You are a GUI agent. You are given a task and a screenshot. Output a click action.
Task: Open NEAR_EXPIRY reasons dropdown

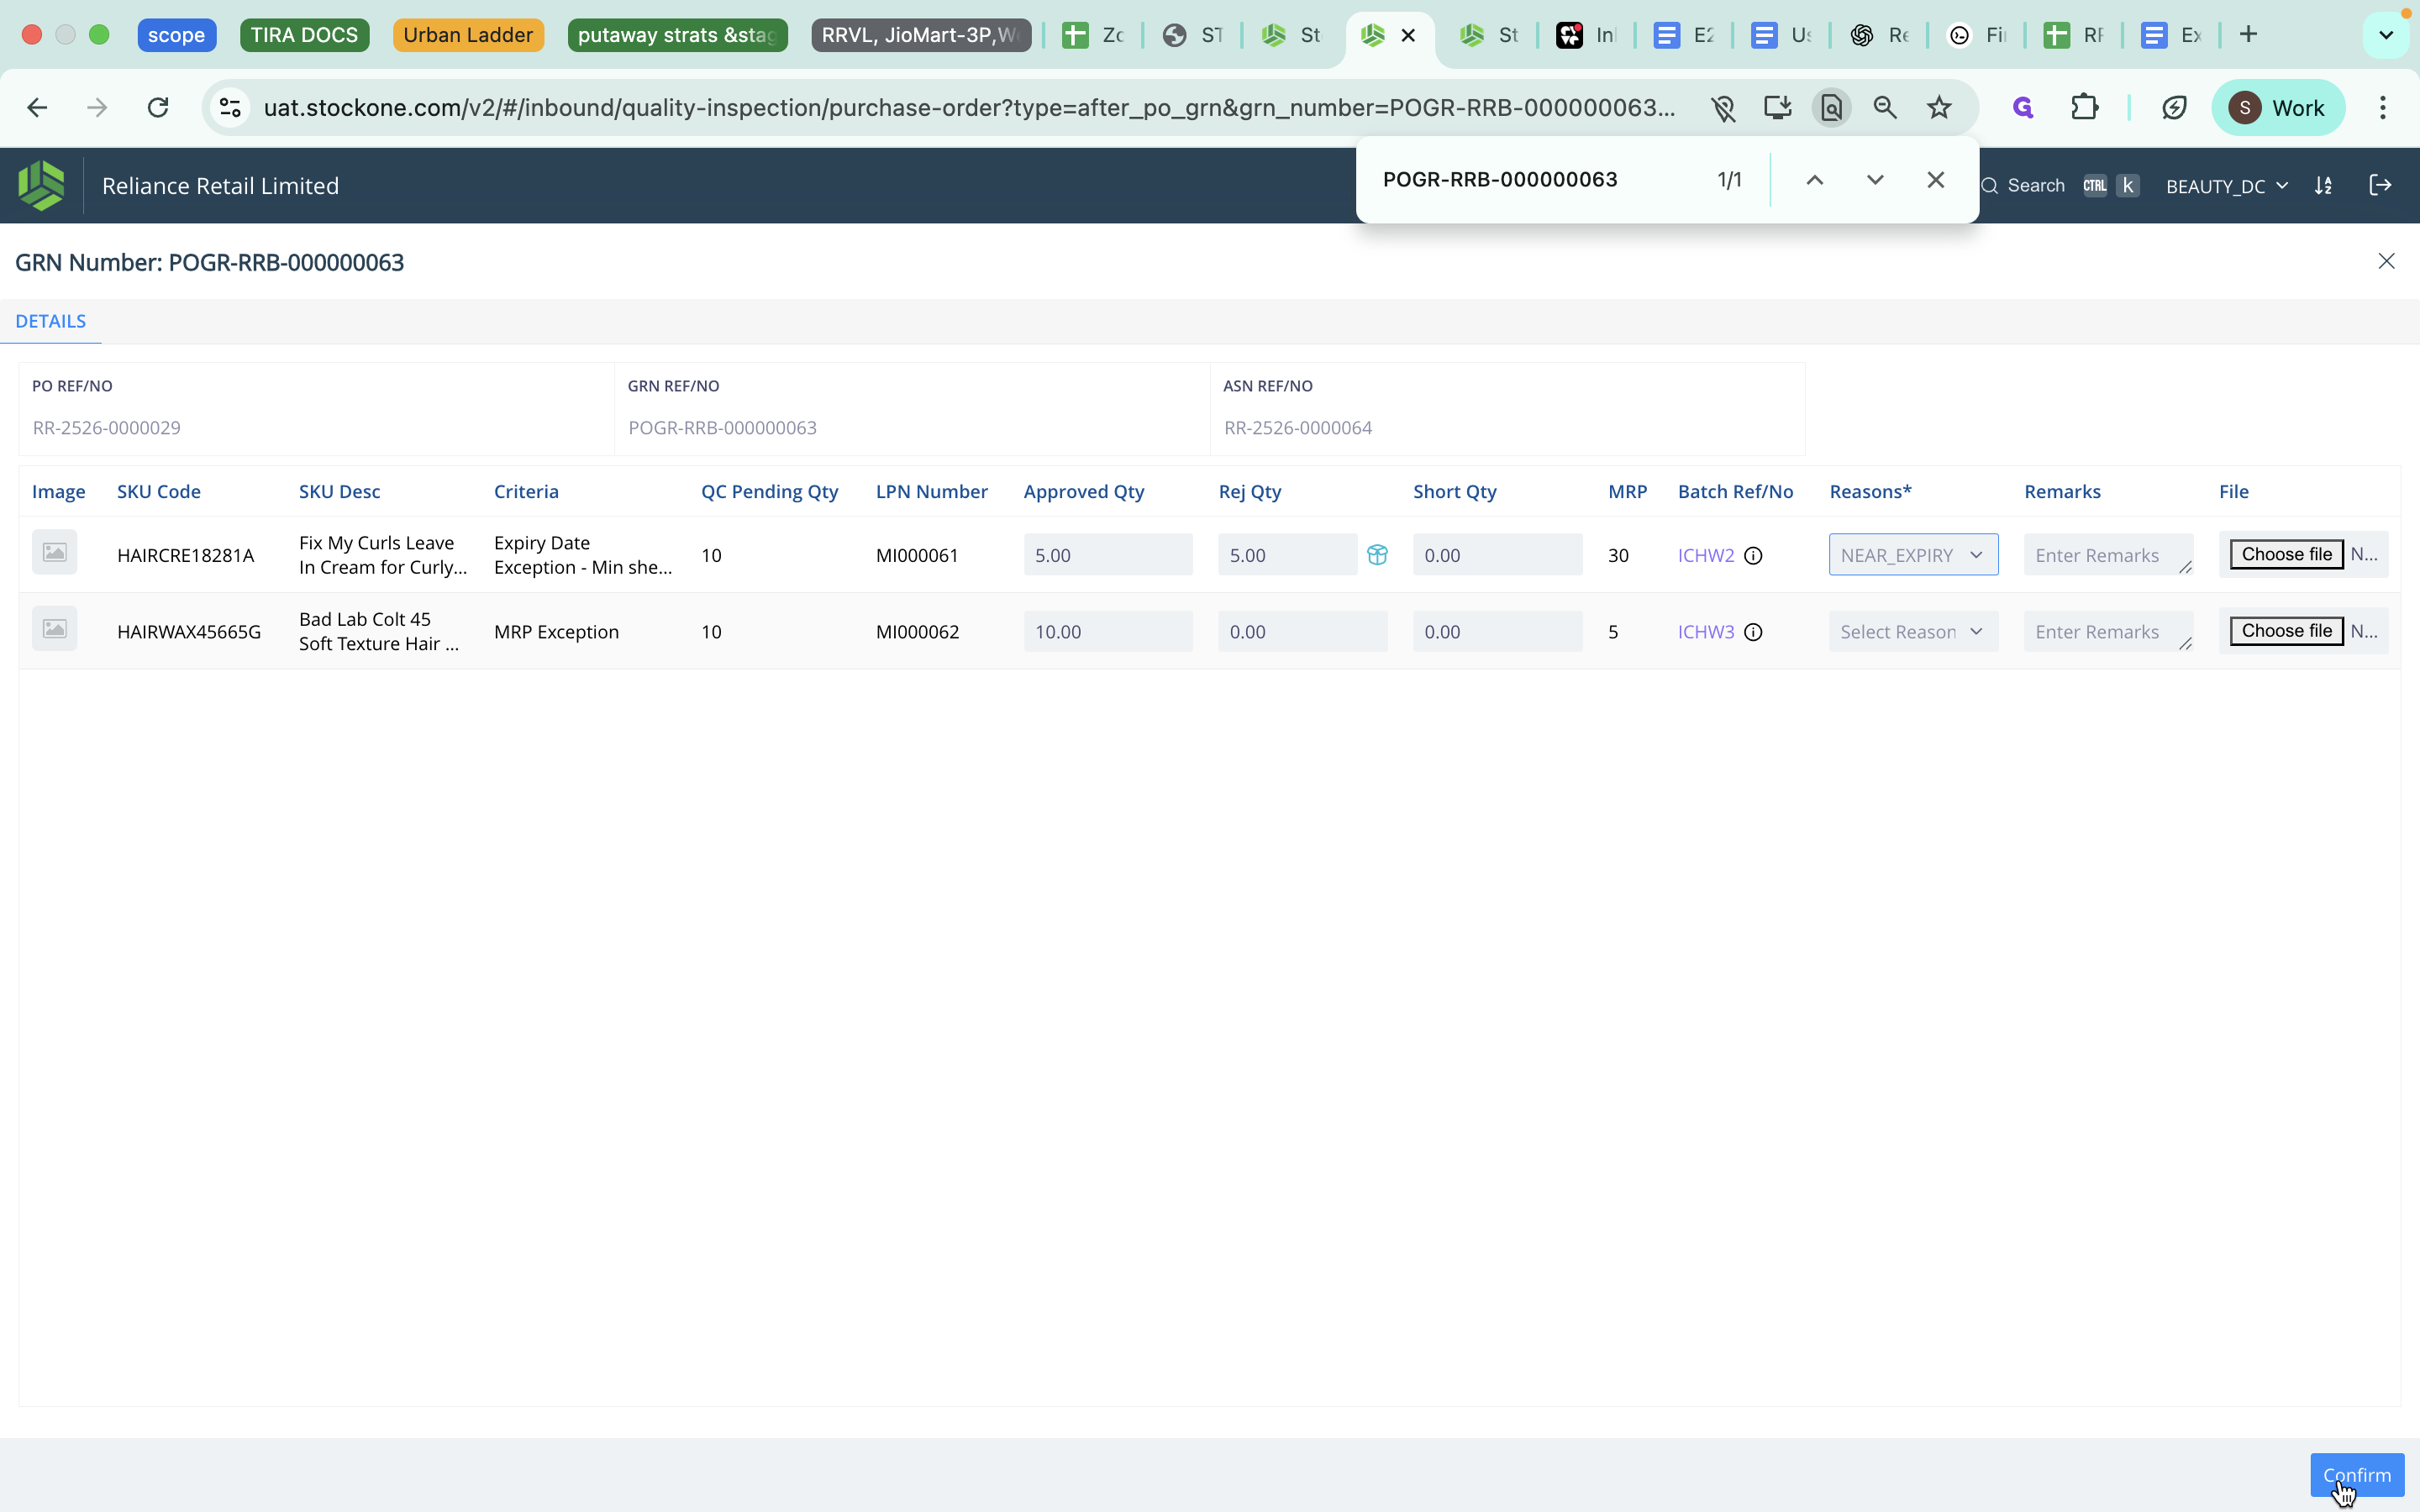[1912, 555]
